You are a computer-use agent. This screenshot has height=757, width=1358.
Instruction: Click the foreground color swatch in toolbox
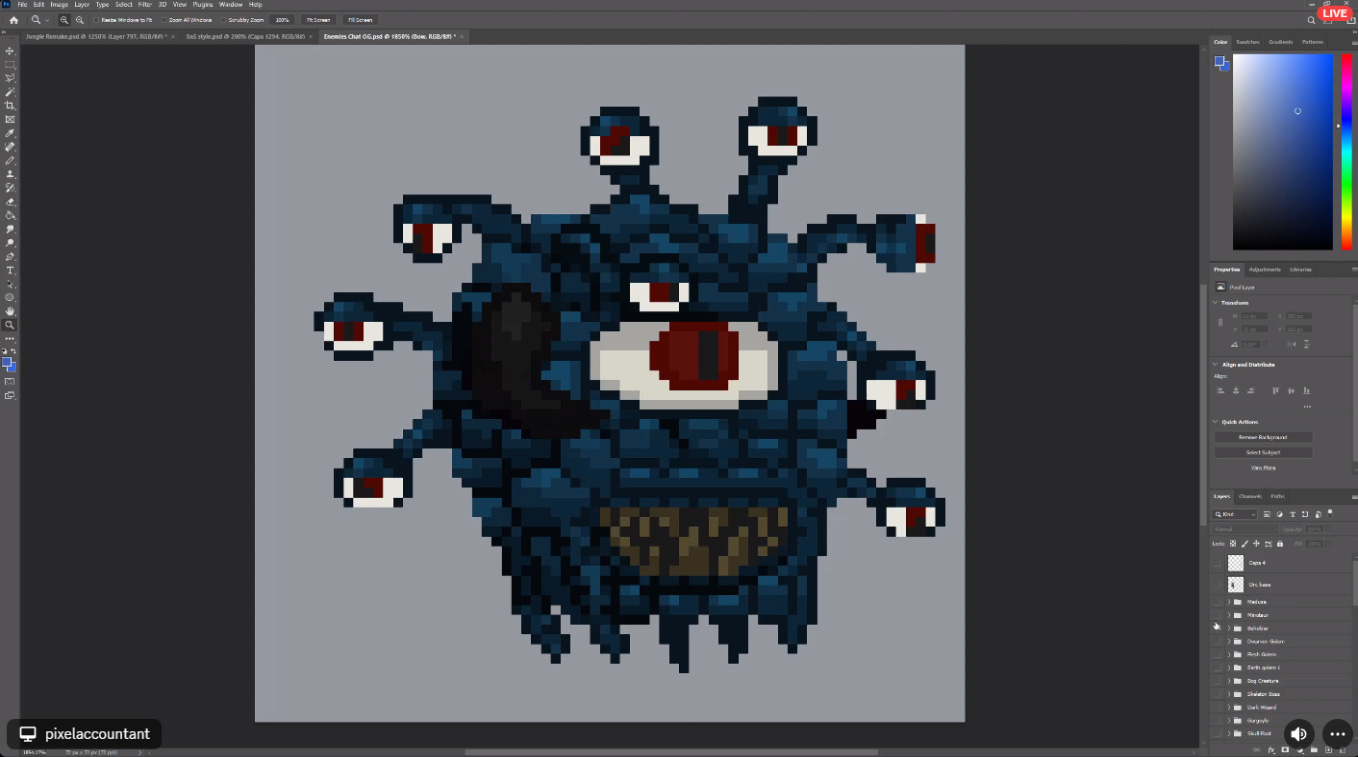[7, 363]
